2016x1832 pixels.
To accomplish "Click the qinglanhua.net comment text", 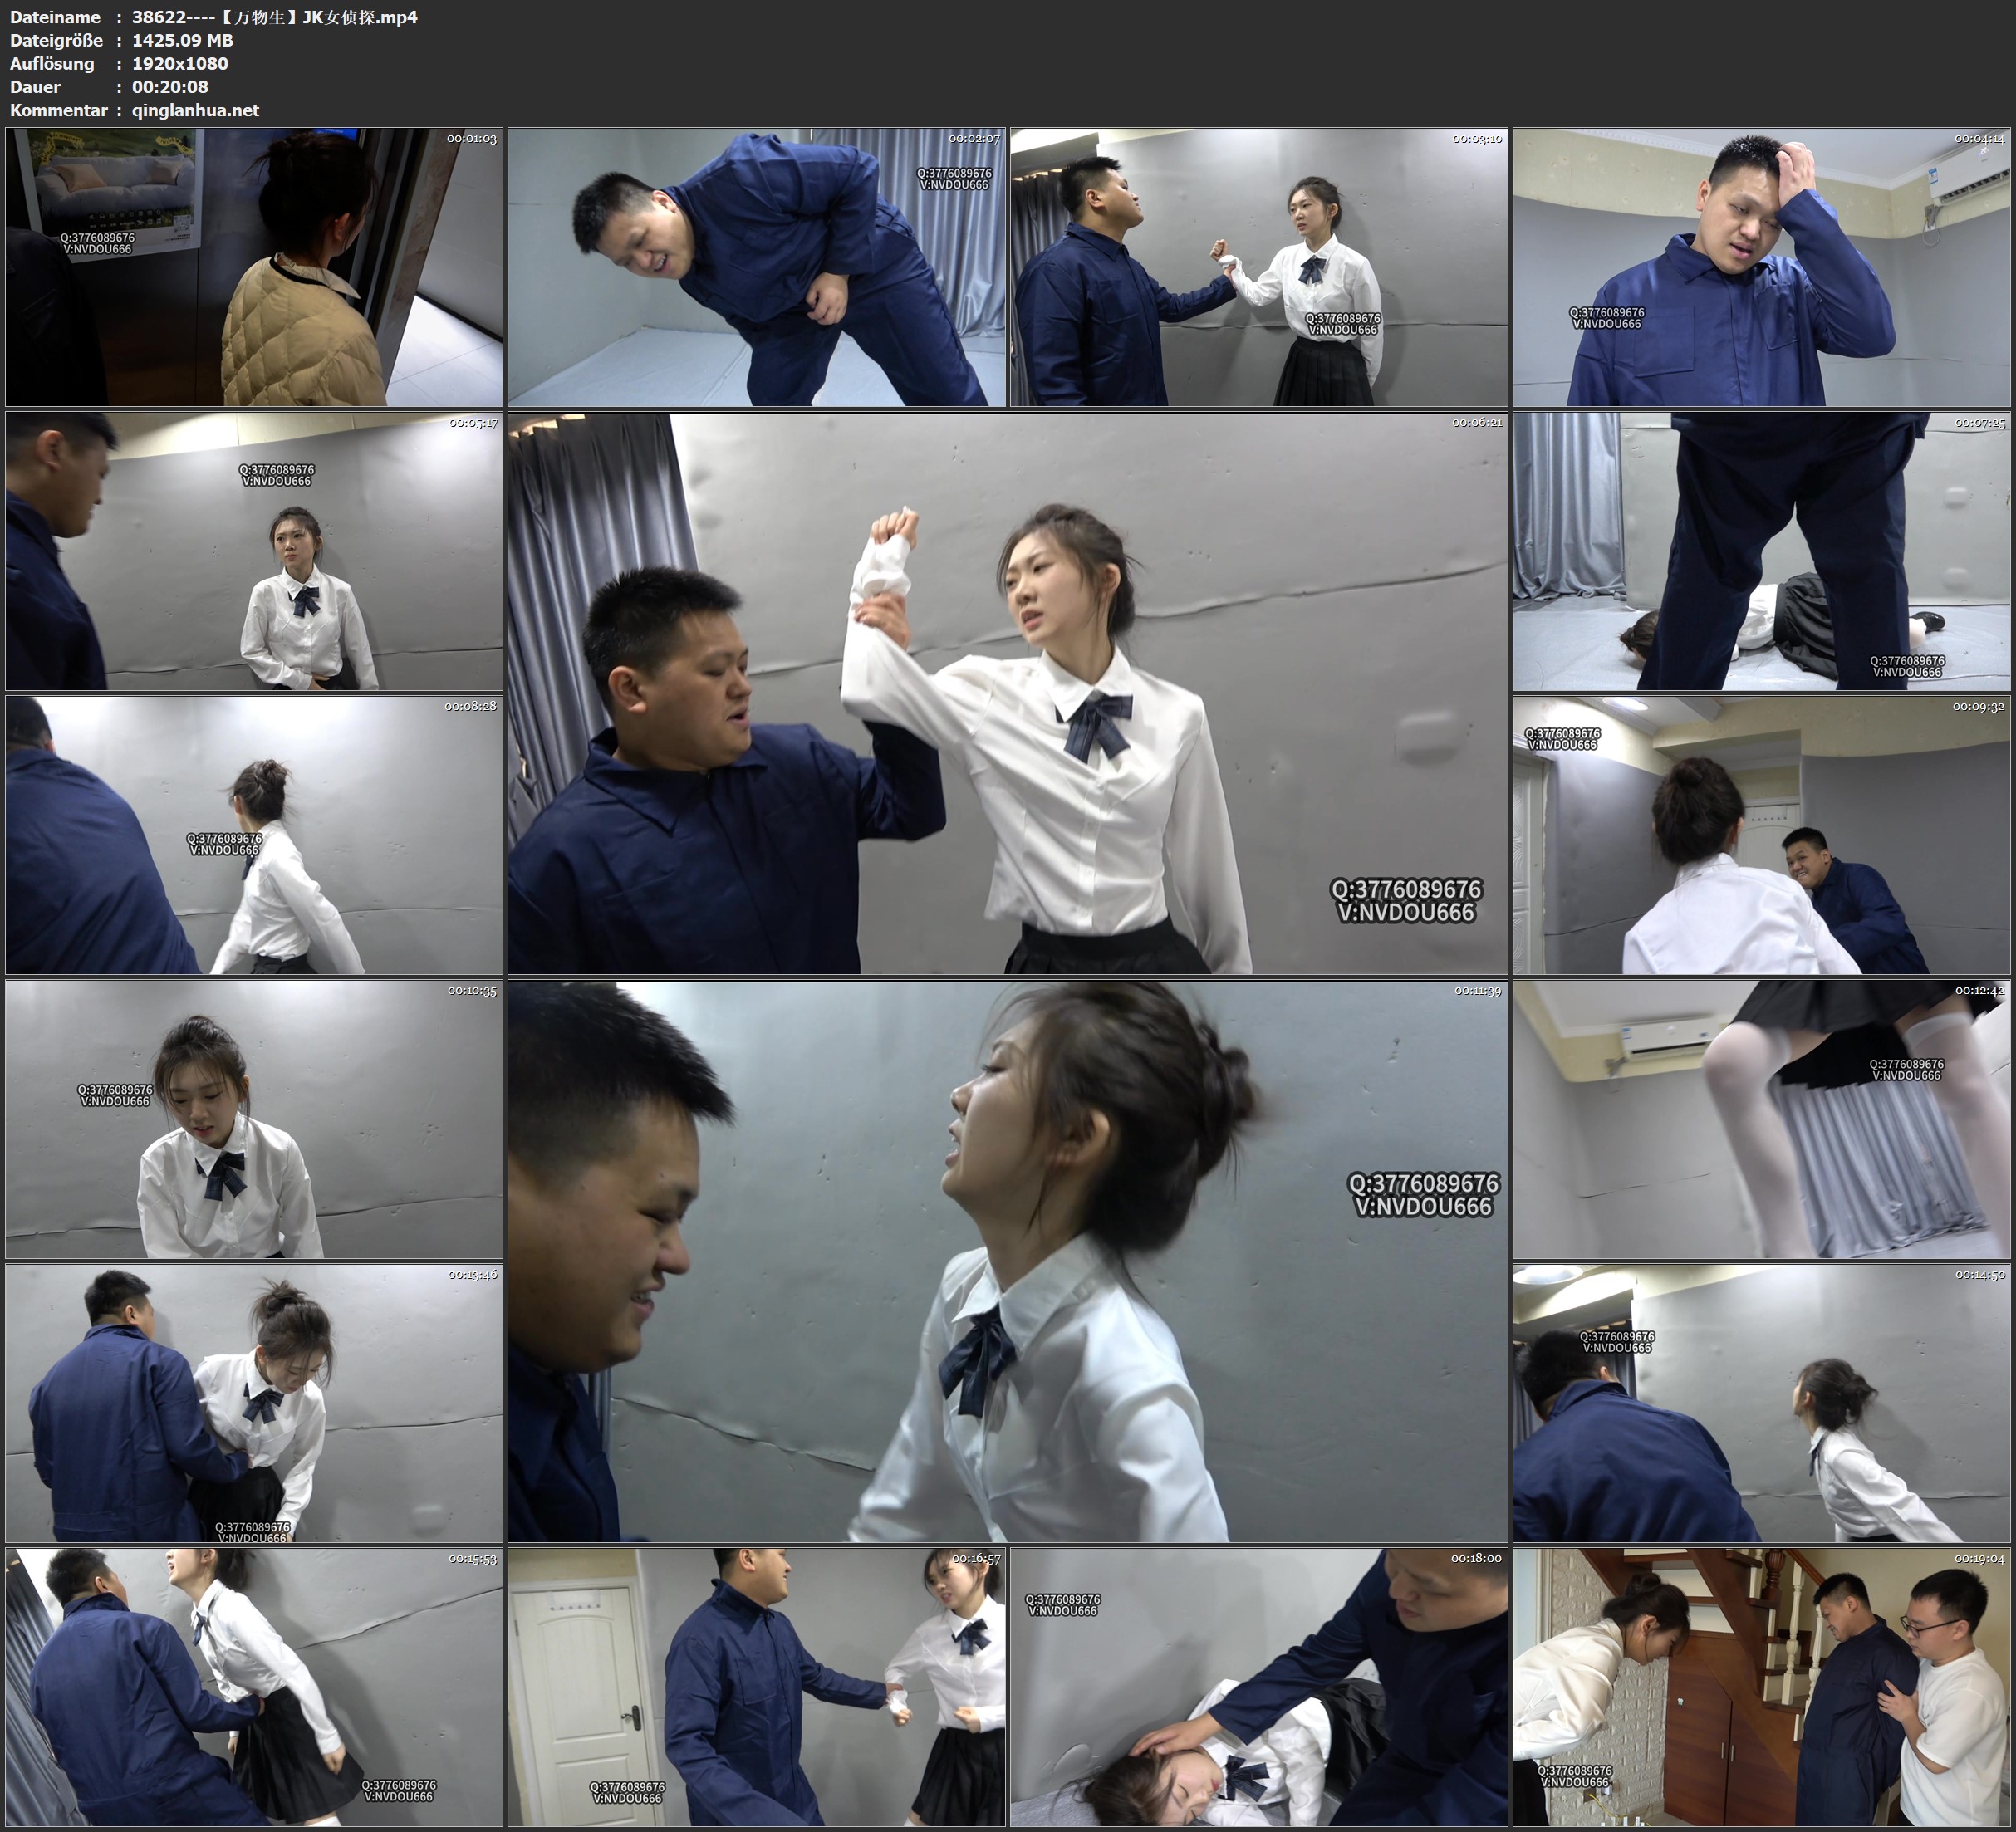I will (195, 110).
